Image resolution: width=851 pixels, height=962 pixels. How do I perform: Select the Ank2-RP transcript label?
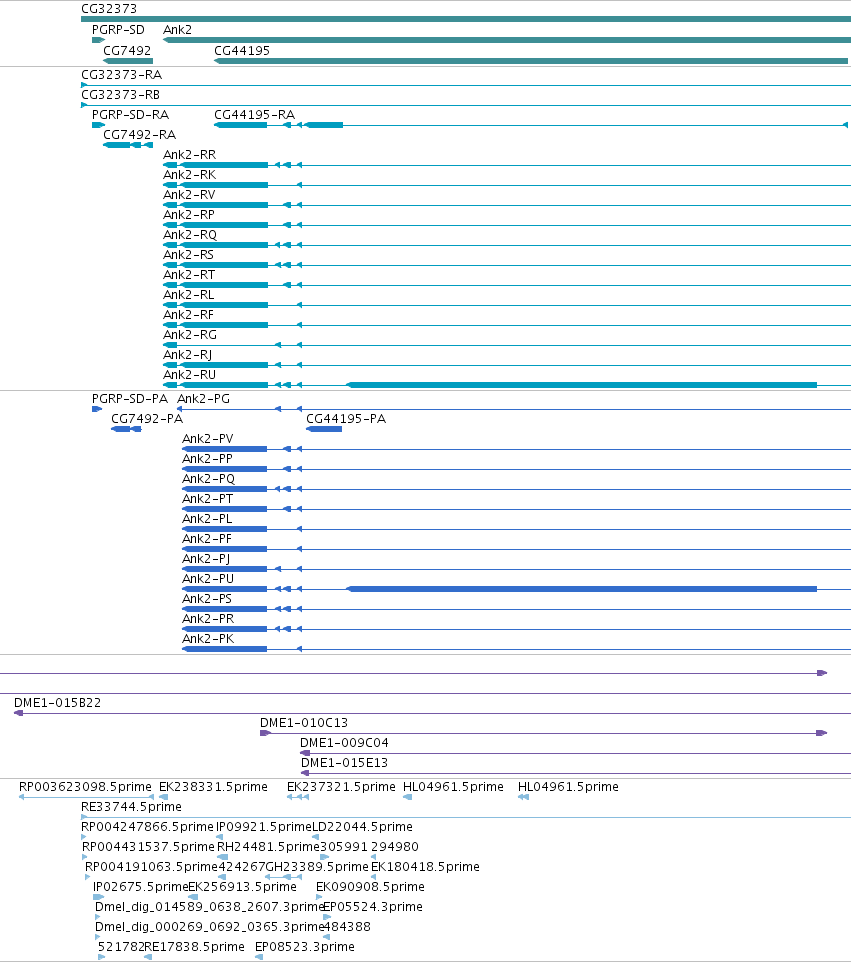tap(189, 215)
